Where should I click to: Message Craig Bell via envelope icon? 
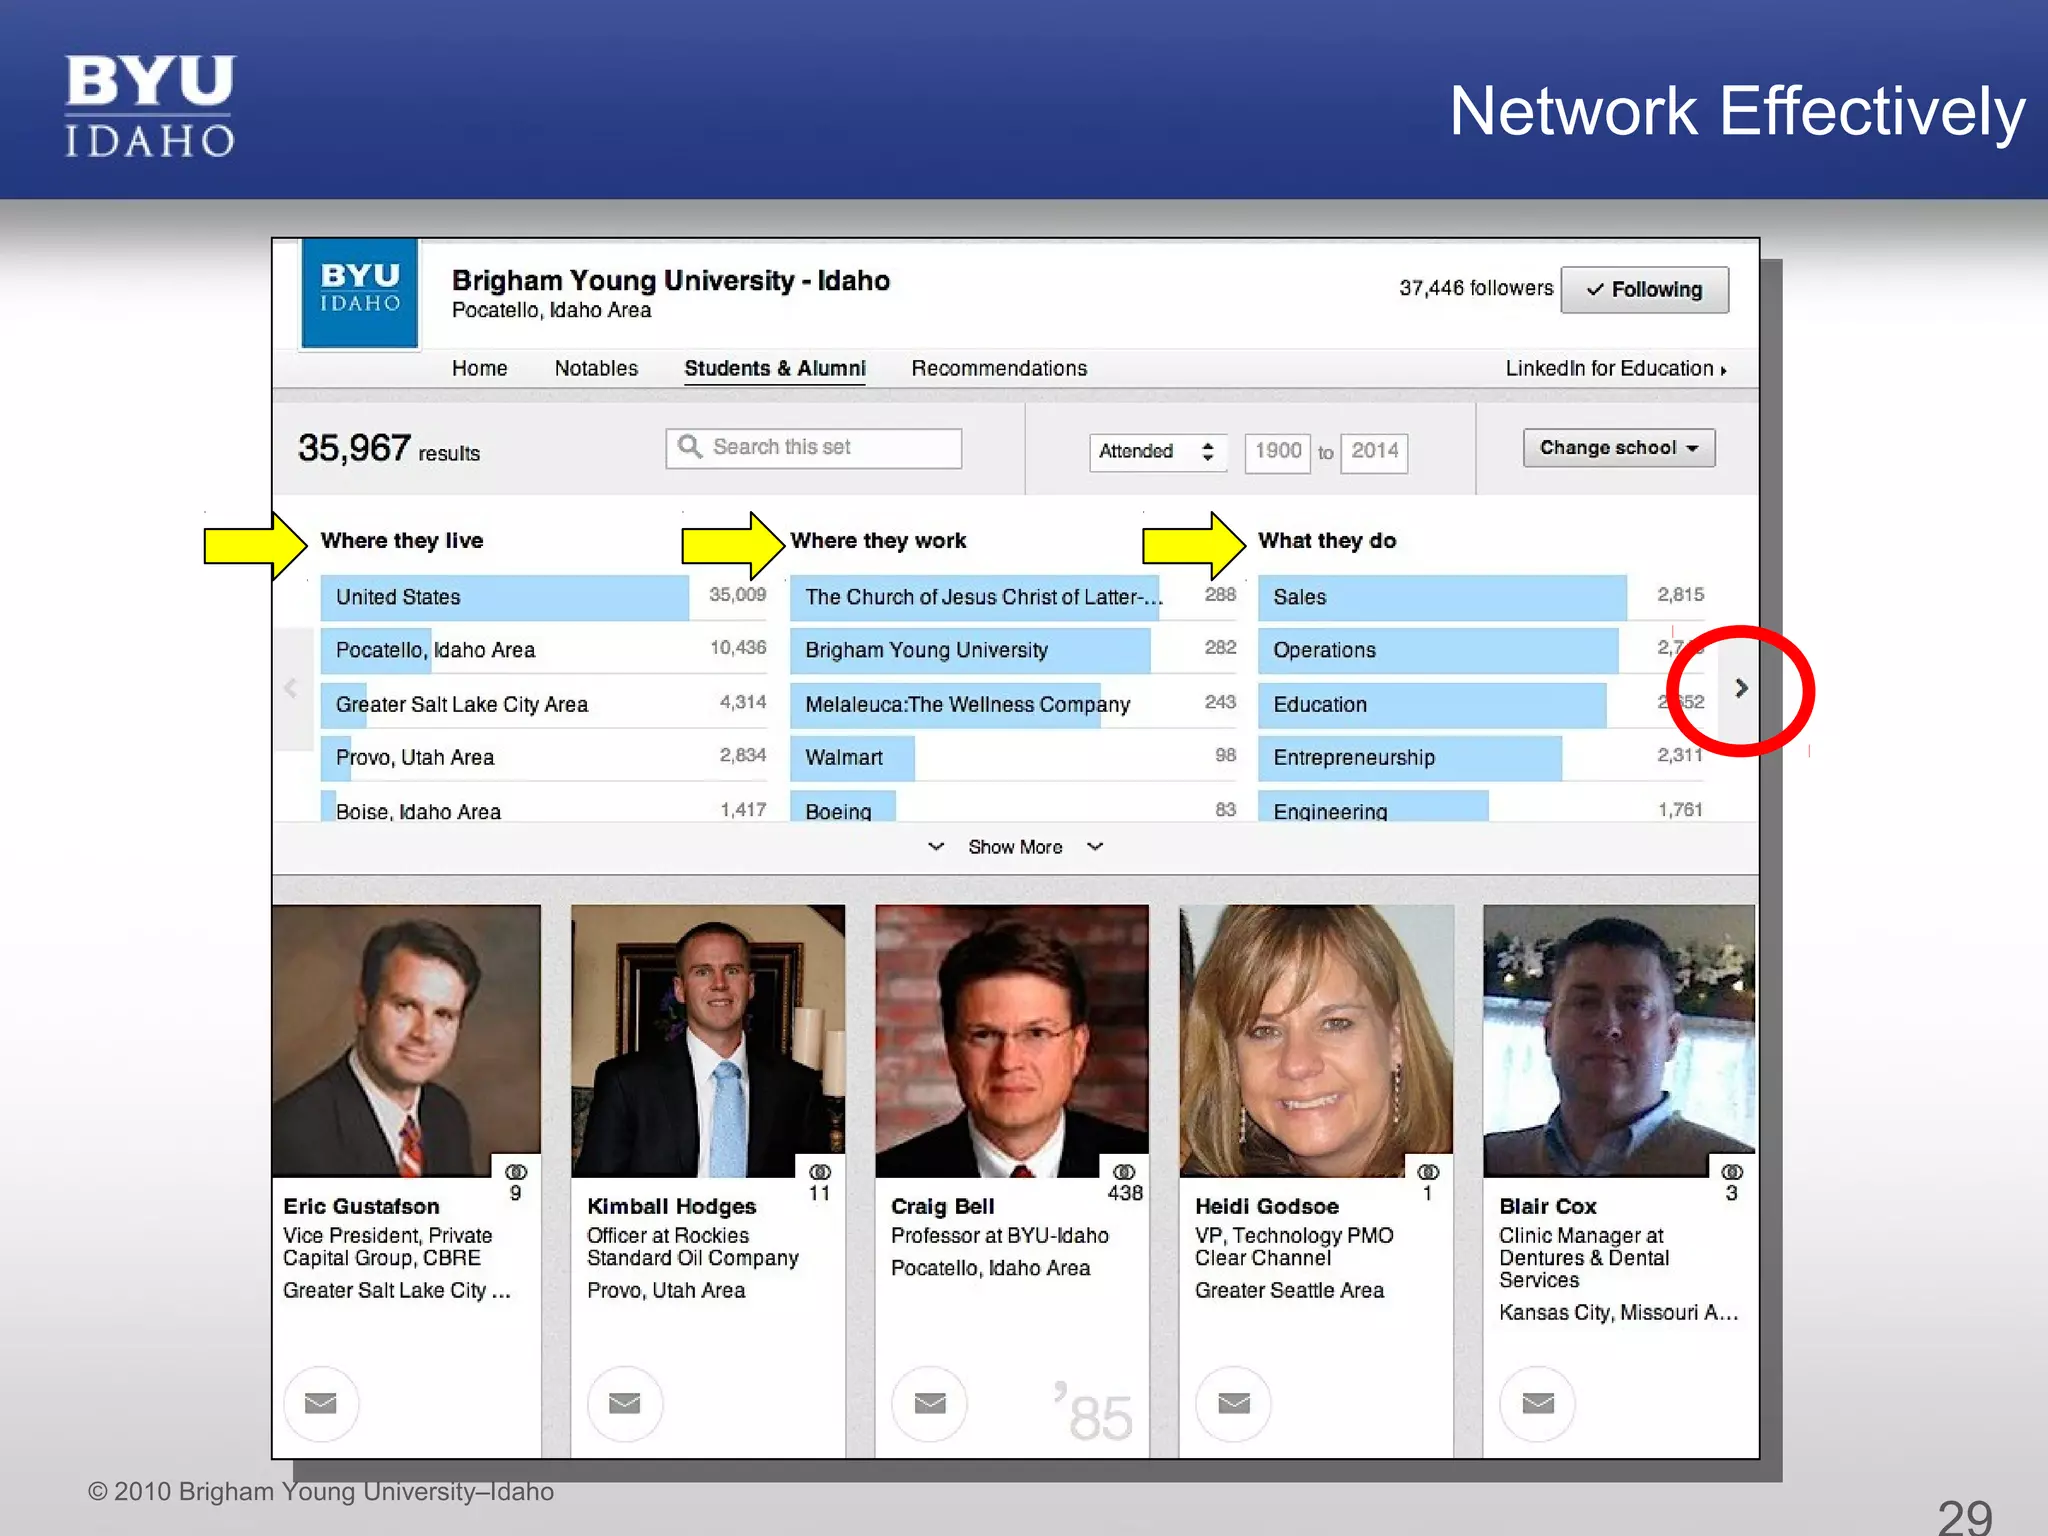pyautogui.click(x=930, y=1403)
